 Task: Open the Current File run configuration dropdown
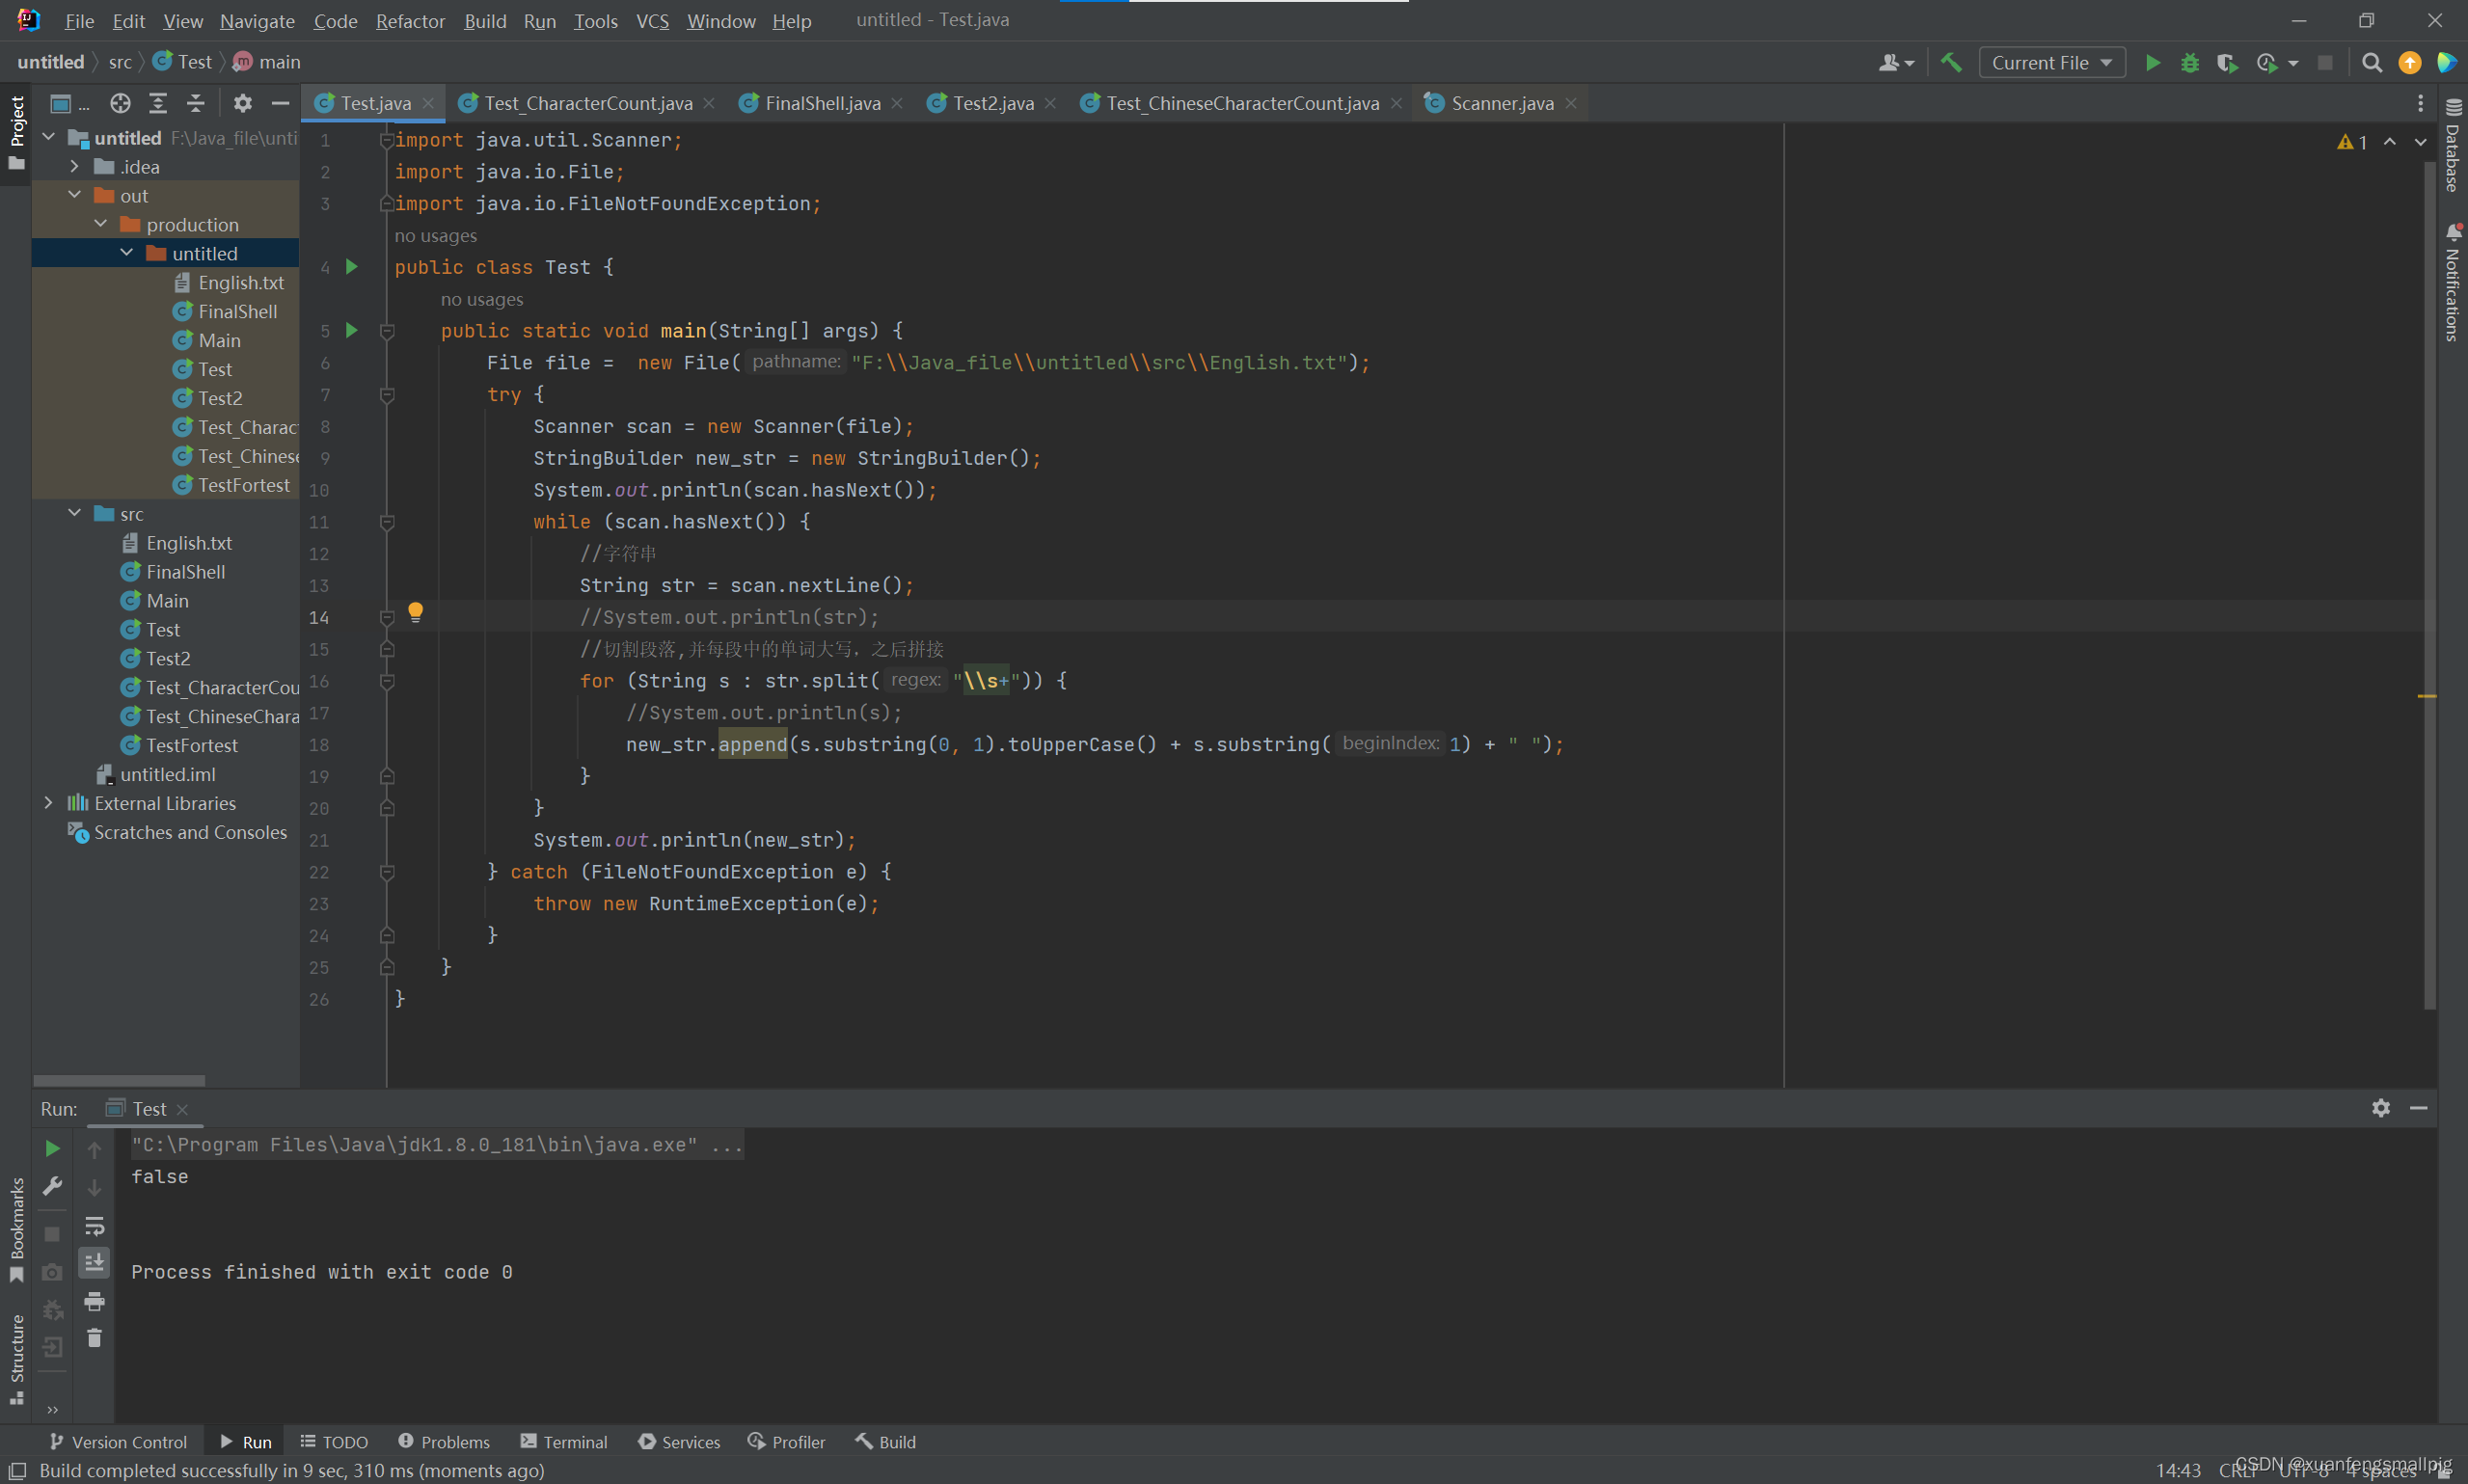coord(2051,62)
